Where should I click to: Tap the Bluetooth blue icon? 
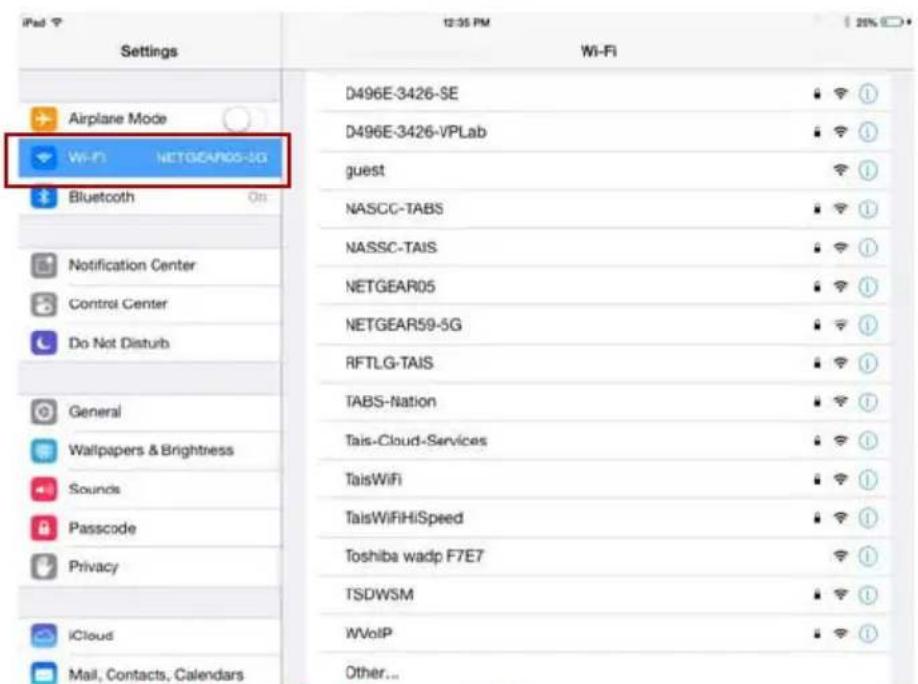pyautogui.click(x=44, y=197)
